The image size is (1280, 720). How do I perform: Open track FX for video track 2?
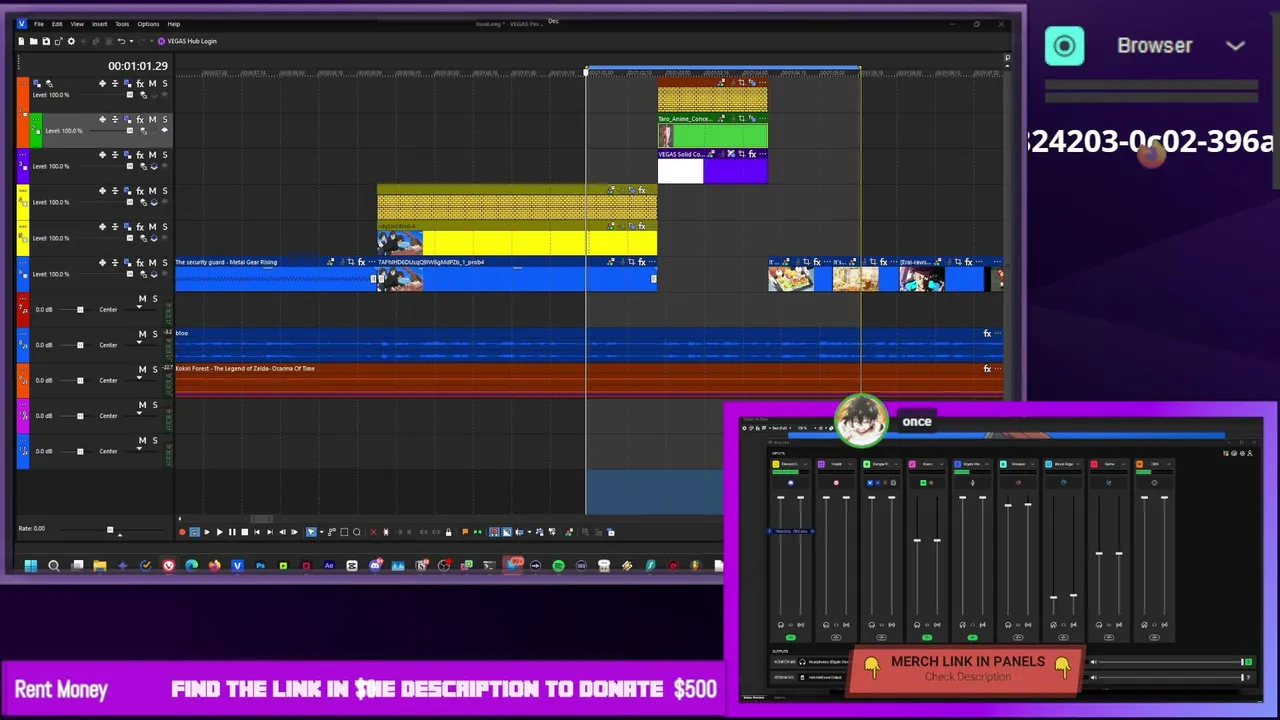pyautogui.click(x=140, y=119)
